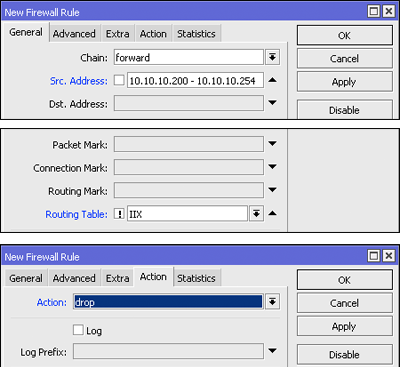Close the top New Firewall Rule window
Image resolution: width=400 pixels, height=367 pixels.
389,12
